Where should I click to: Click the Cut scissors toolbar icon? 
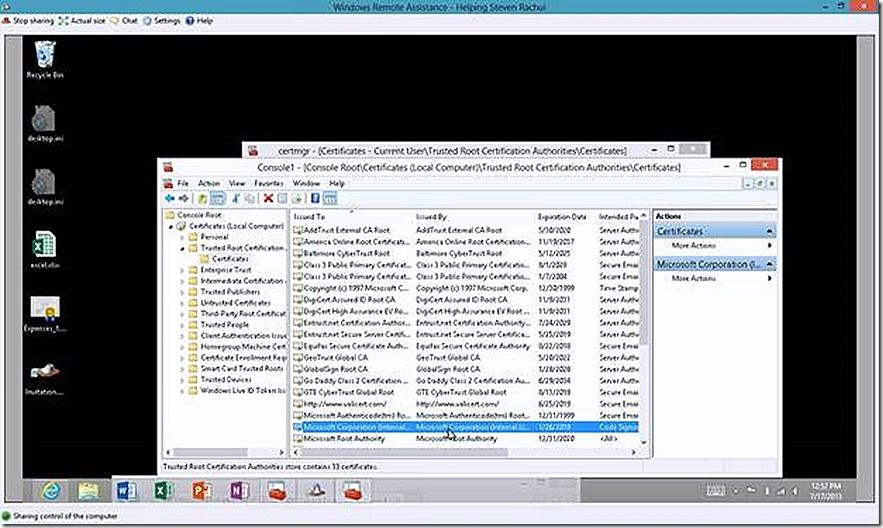click(x=236, y=198)
